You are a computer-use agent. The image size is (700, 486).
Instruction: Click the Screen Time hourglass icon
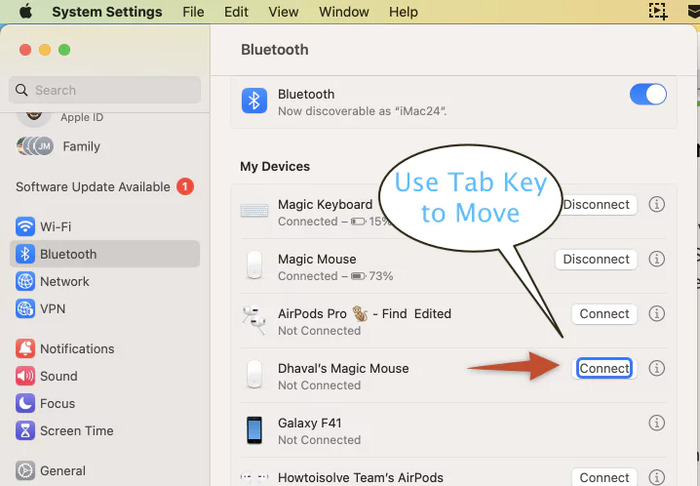coord(25,430)
